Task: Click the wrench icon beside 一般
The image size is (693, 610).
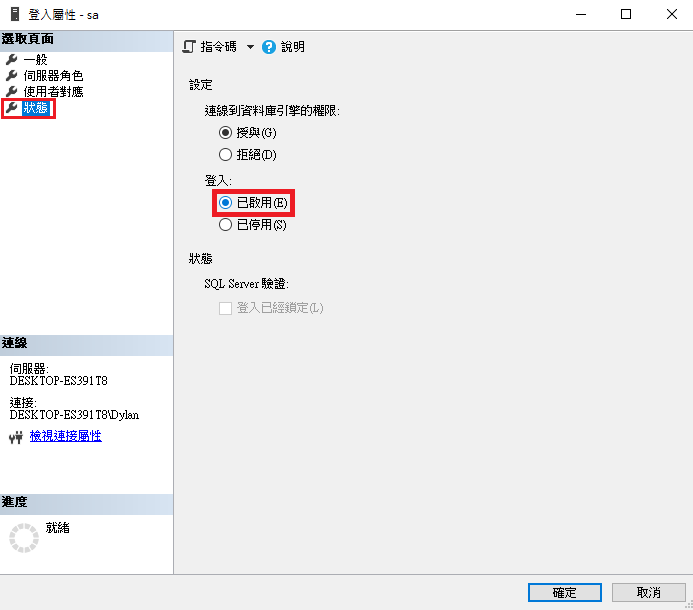Action: coord(11,59)
